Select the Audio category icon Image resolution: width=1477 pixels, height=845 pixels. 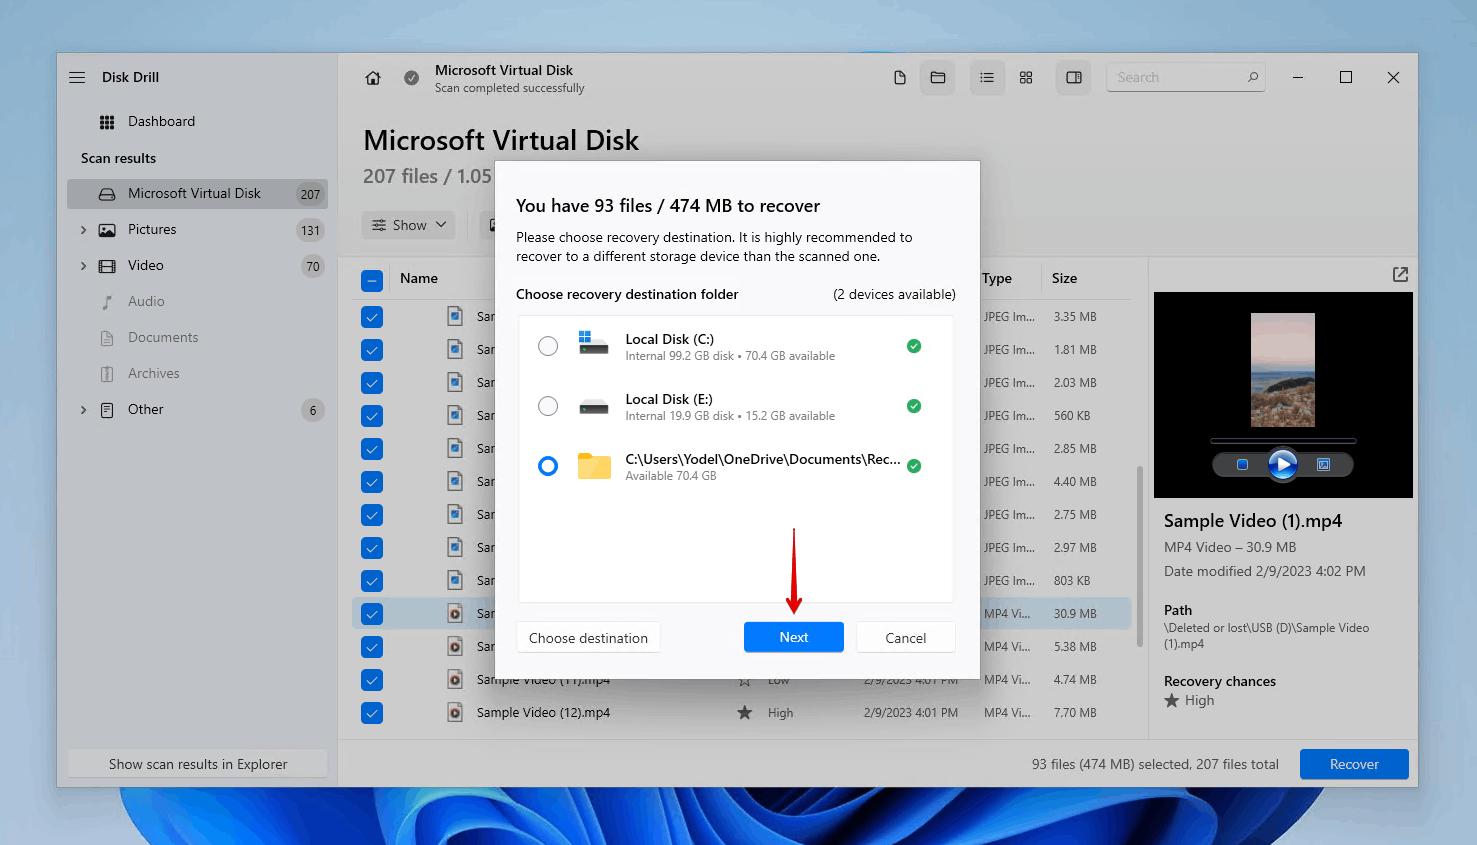(x=107, y=302)
